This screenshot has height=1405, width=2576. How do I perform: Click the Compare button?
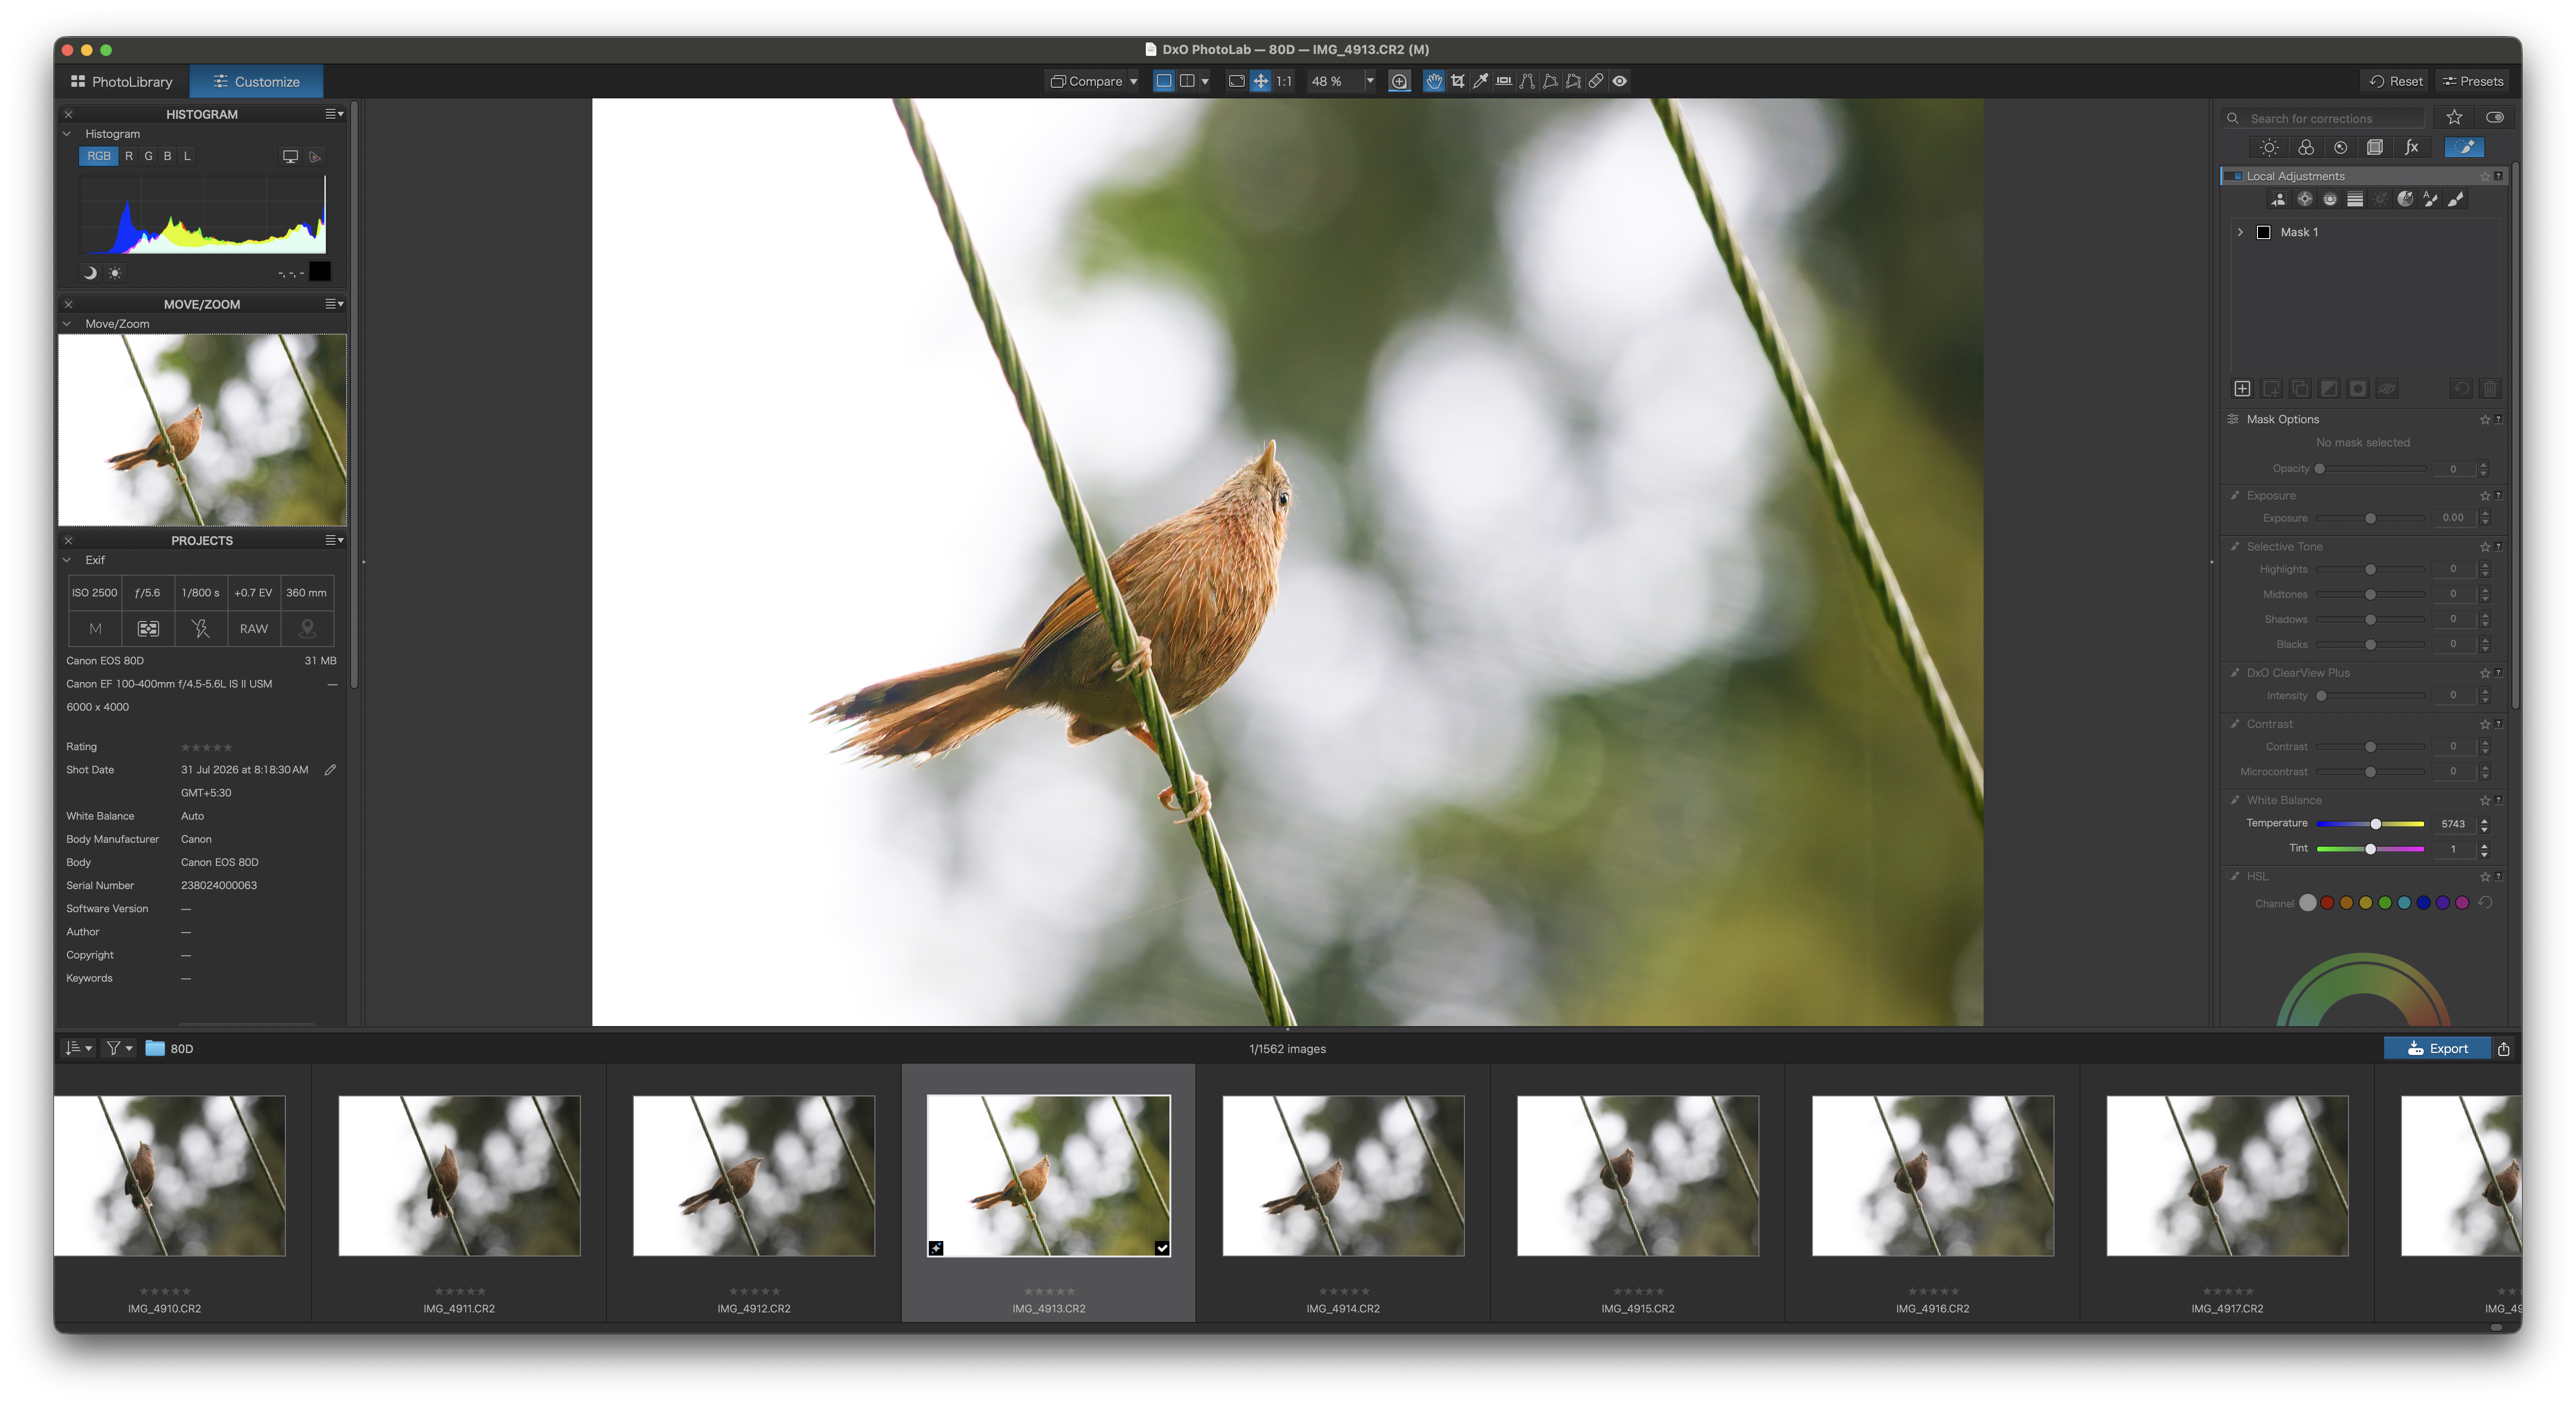pos(1086,81)
